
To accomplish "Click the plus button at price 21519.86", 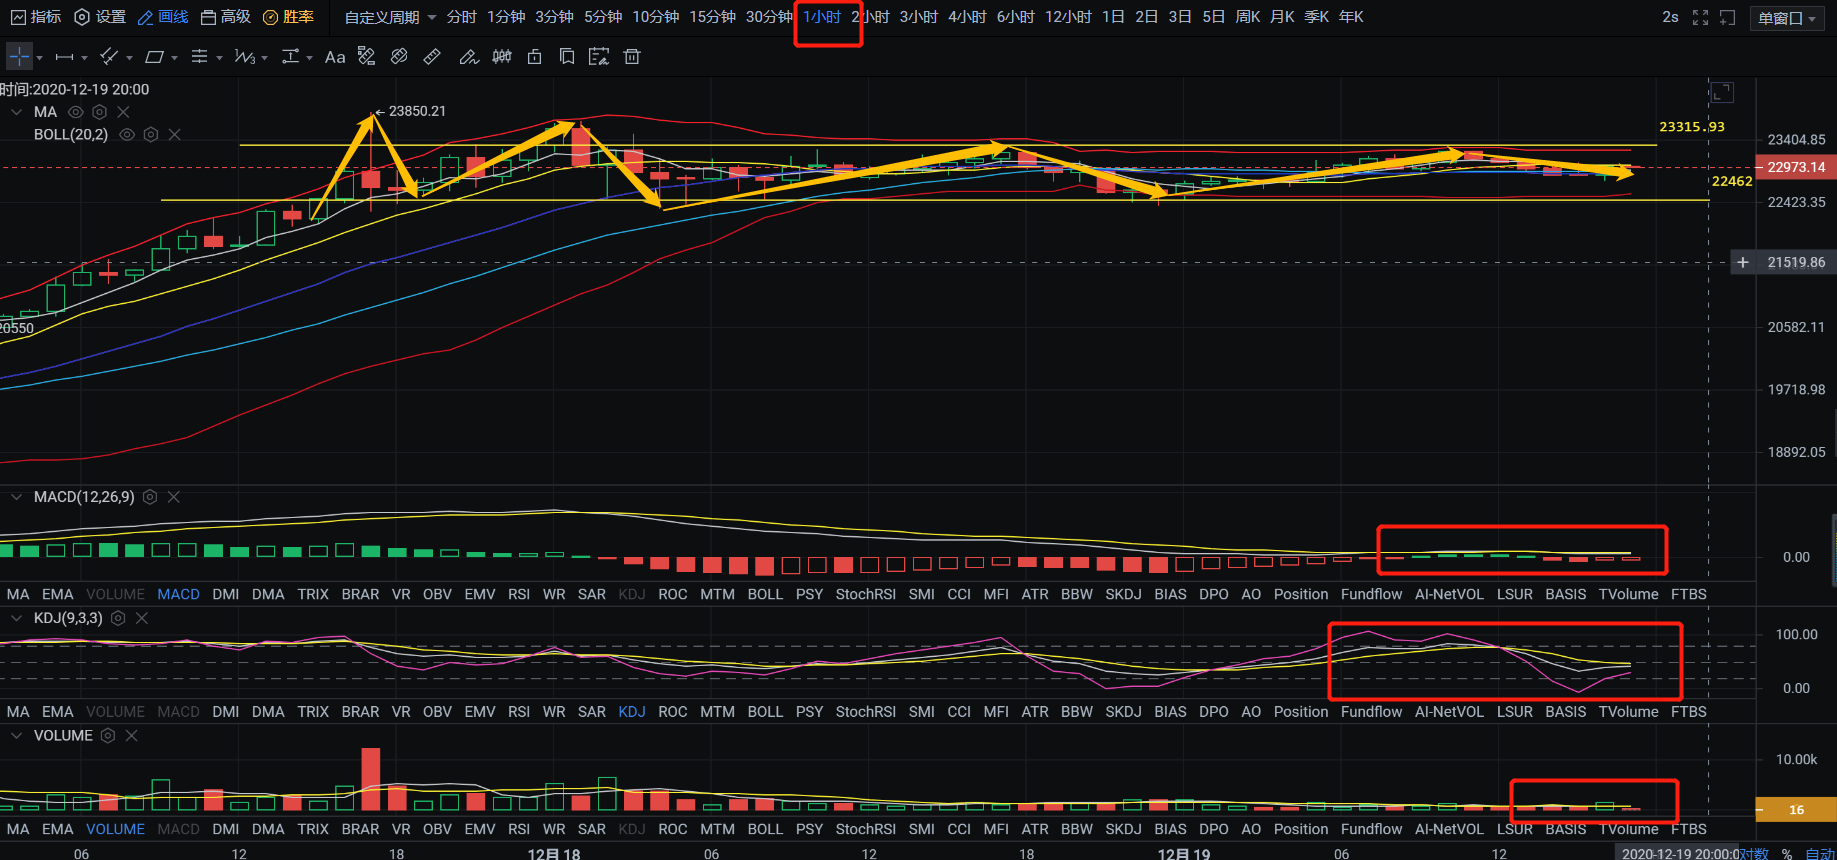I will tap(1743, 262).
